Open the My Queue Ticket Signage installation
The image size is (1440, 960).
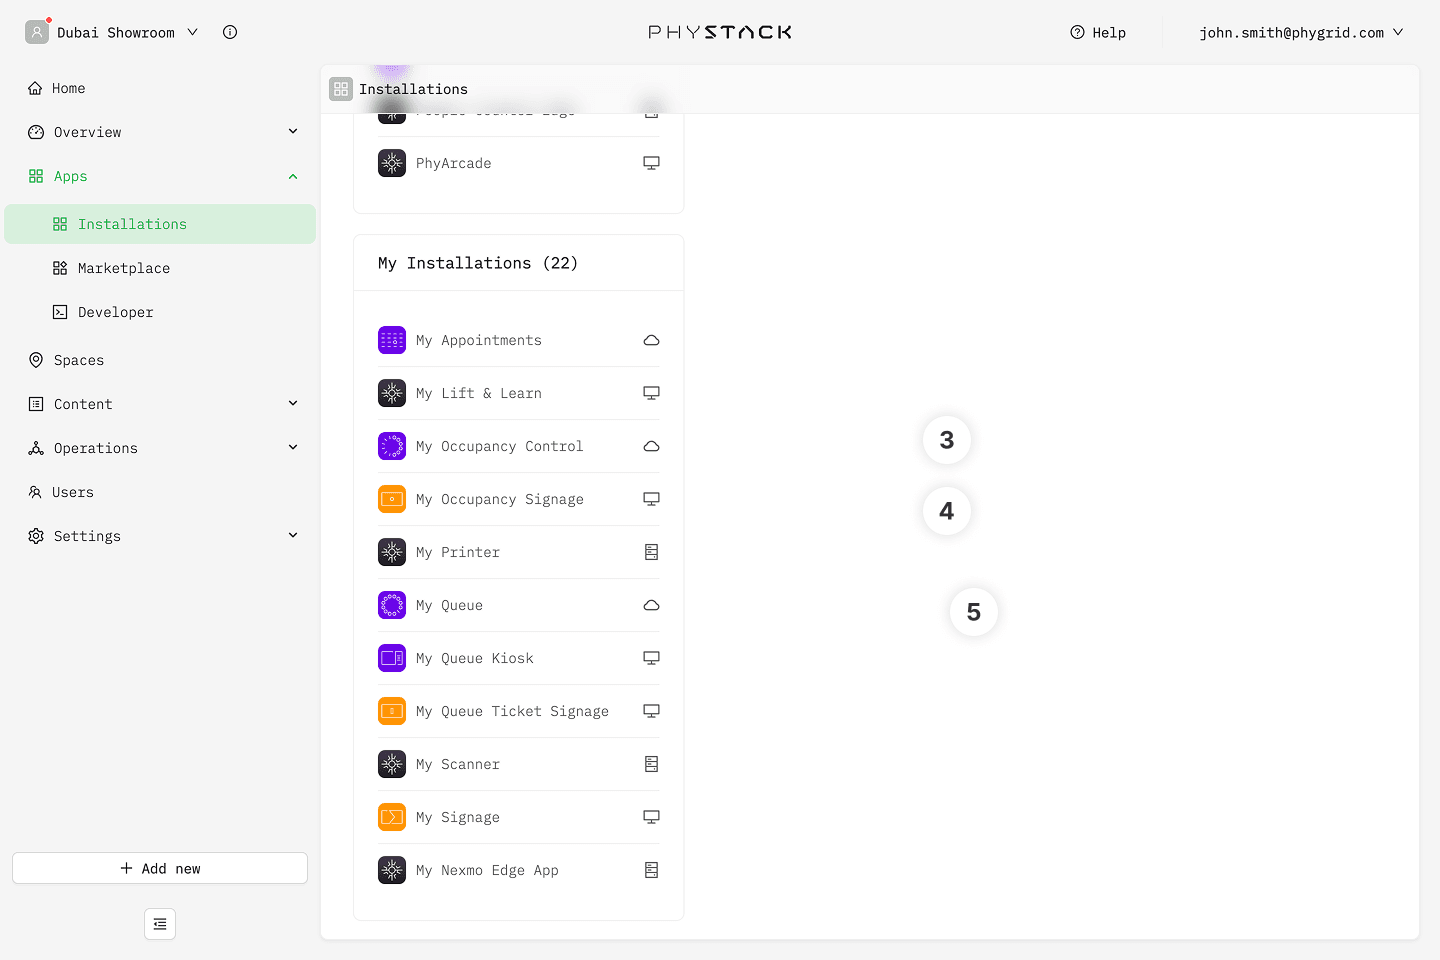[519, 711]
